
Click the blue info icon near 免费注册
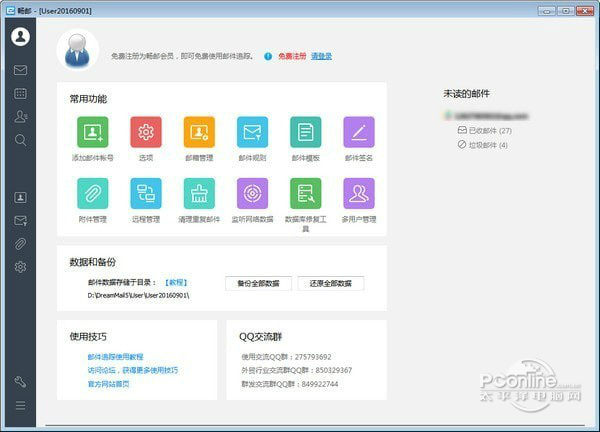[x=268, y=56]
